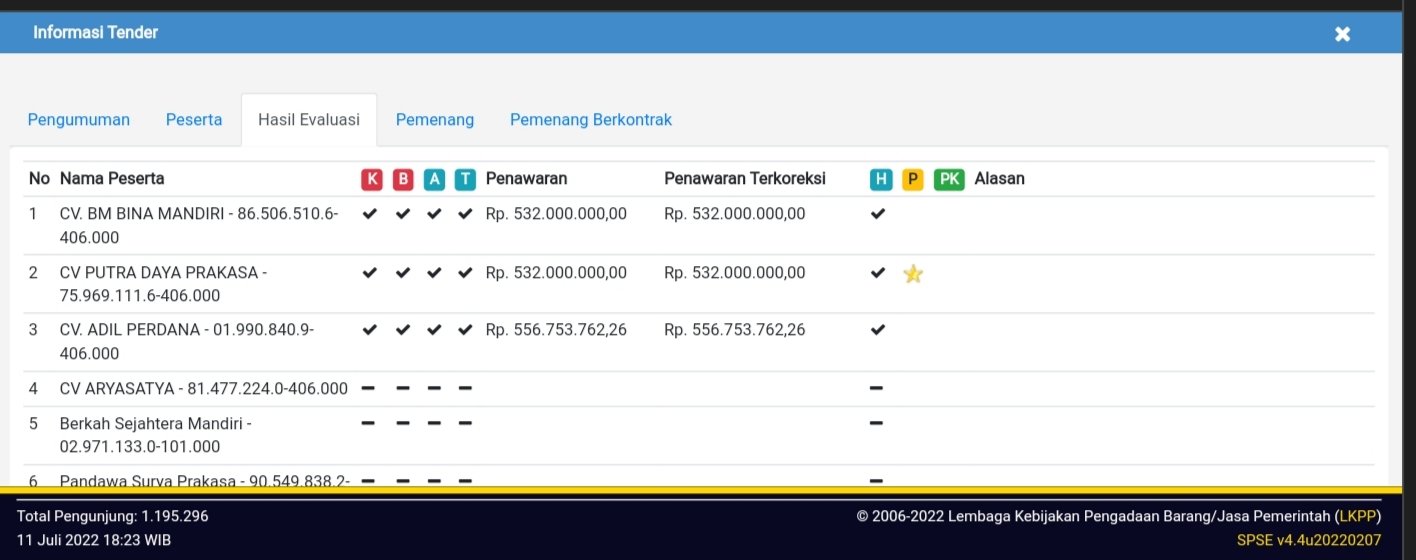Click the green PK column badge

(949, 179)
